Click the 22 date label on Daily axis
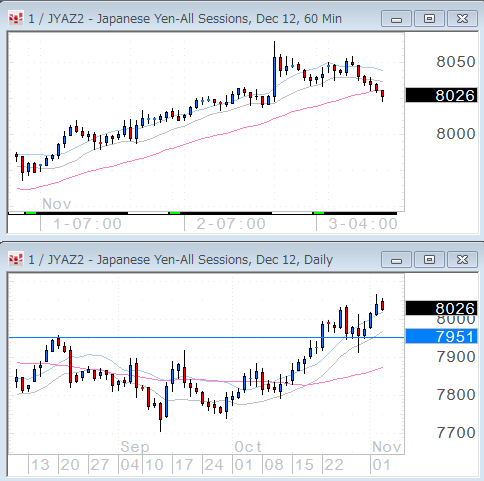 [334, 465]
